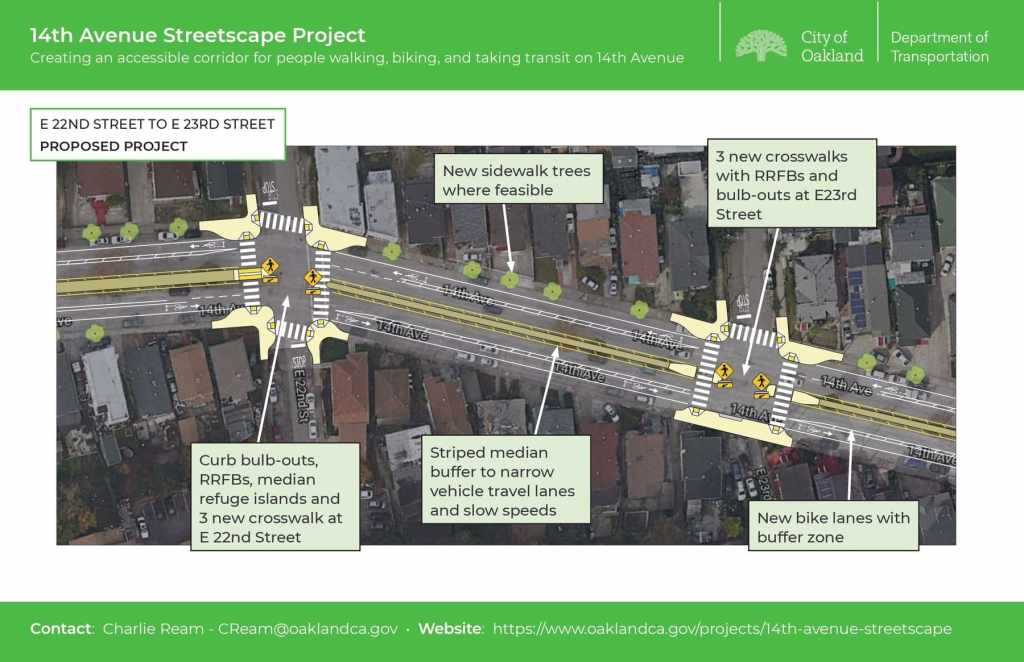Click the left pedestrian crossing sign at E 22nd Street
The width and height of the screenshot is (1024, 662).
[269, 267]
